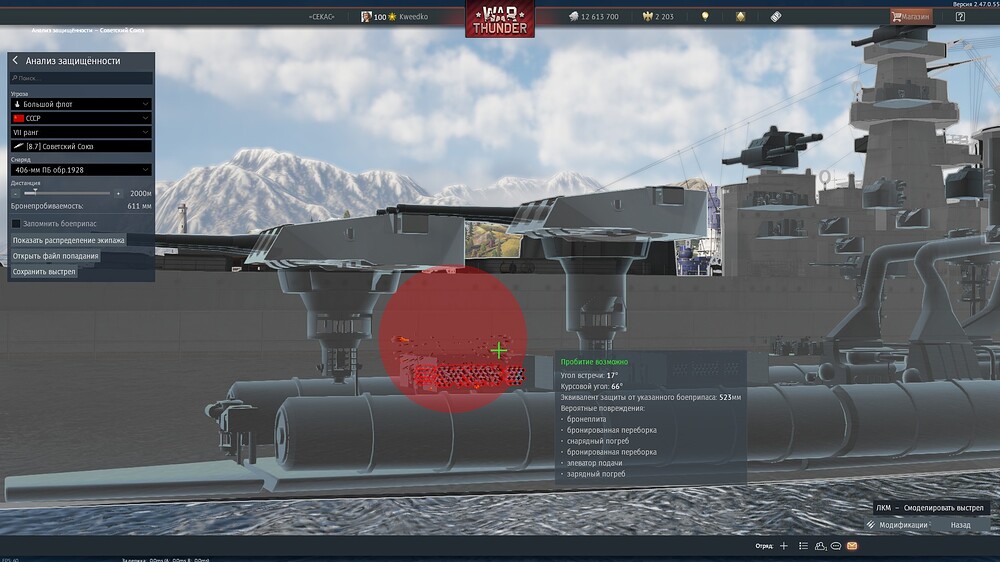This screenshot has width=1000, height=562.
Task: Expand the VII ранг rank dropdown
Action: [x=81, y=132]
